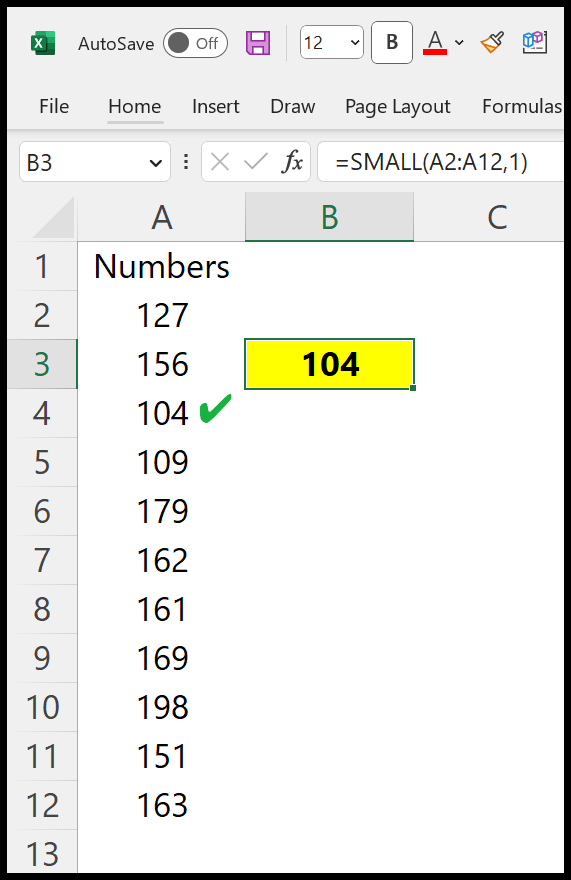Viewport: 571px width, 880px height.
Task: Click the cell containing 163
Action: (161, 805)
